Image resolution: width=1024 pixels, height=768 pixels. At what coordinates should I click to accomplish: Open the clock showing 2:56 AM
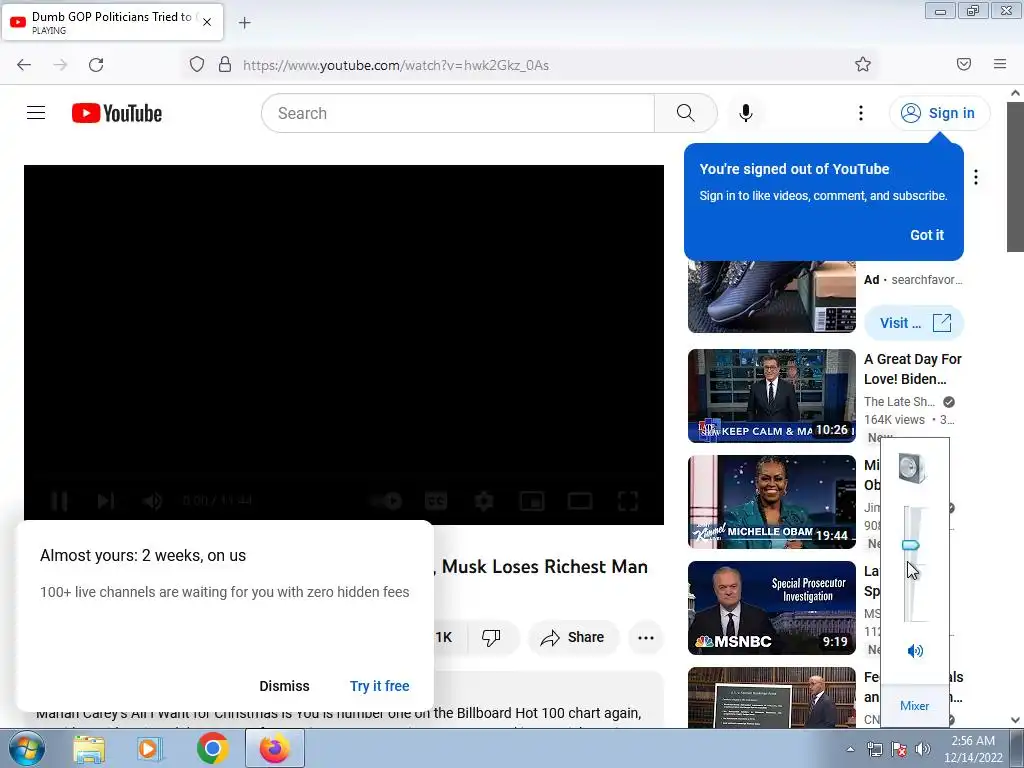(973, 749)
